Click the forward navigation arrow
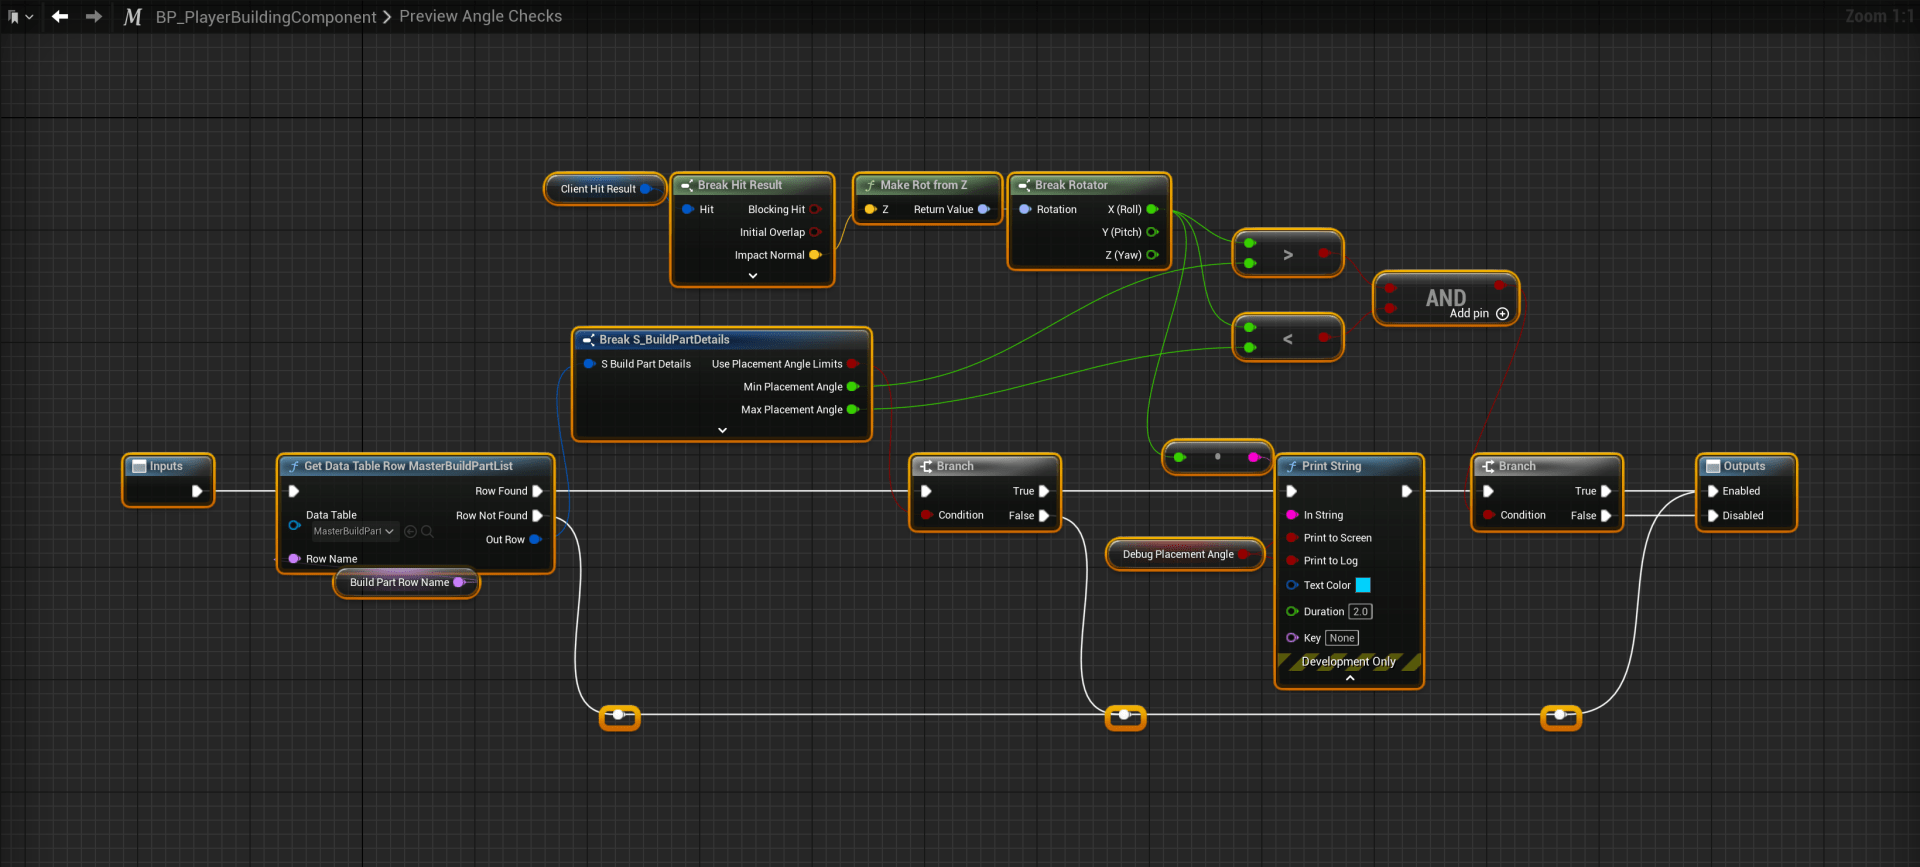This screenshot has height=867, width=1920. pos(93,16)
